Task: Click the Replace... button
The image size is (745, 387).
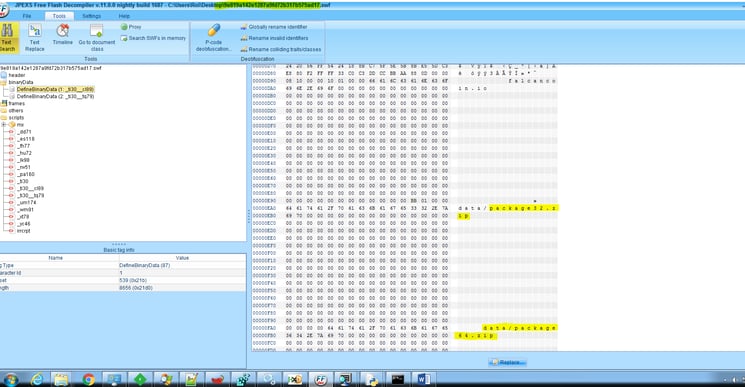Action: pos(507,362)
